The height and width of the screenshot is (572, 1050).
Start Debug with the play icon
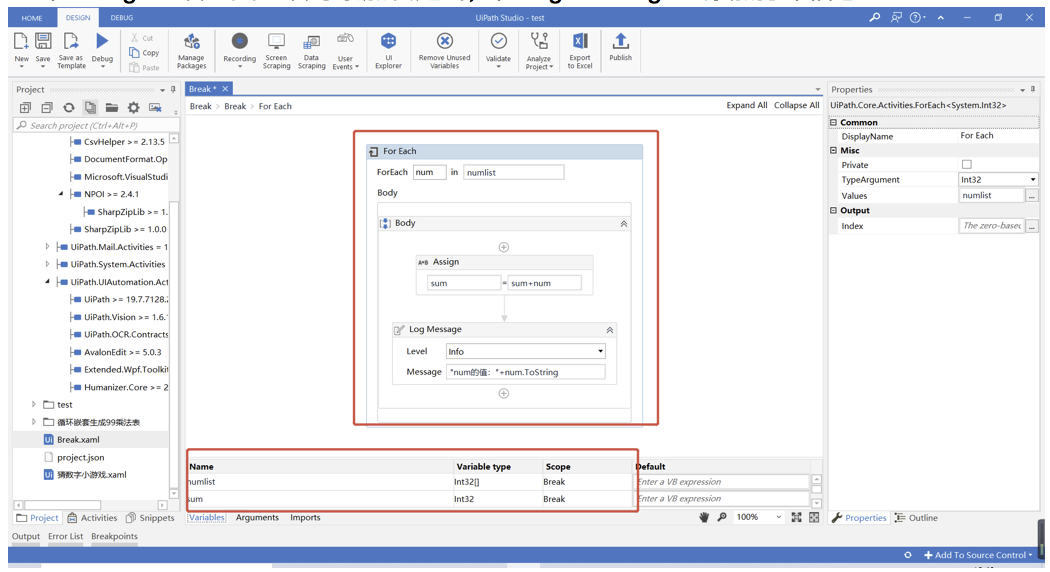click(x=102, y=42)
